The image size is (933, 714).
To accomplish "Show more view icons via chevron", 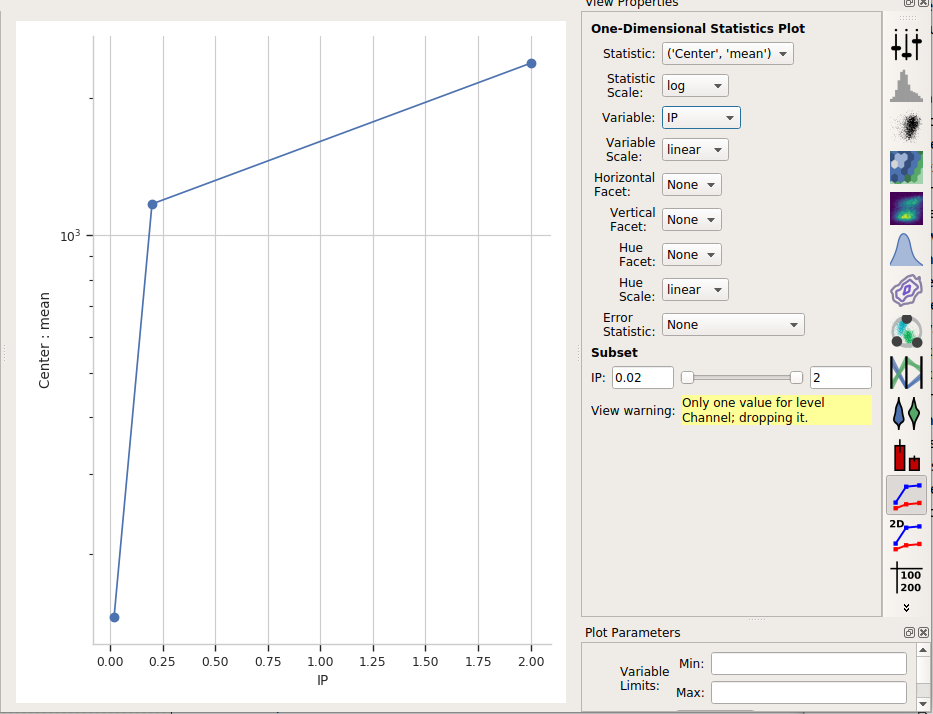I will point(906,607).
